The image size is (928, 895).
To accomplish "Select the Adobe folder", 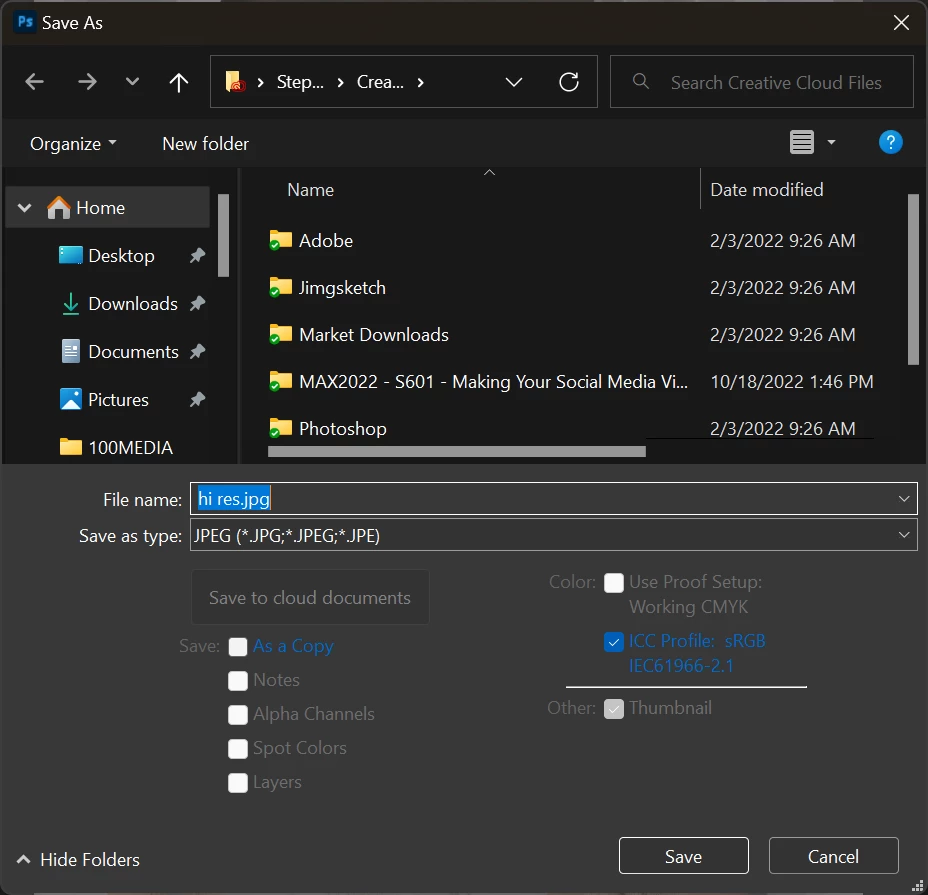I will pyautogui.click(x=326, y=241).
